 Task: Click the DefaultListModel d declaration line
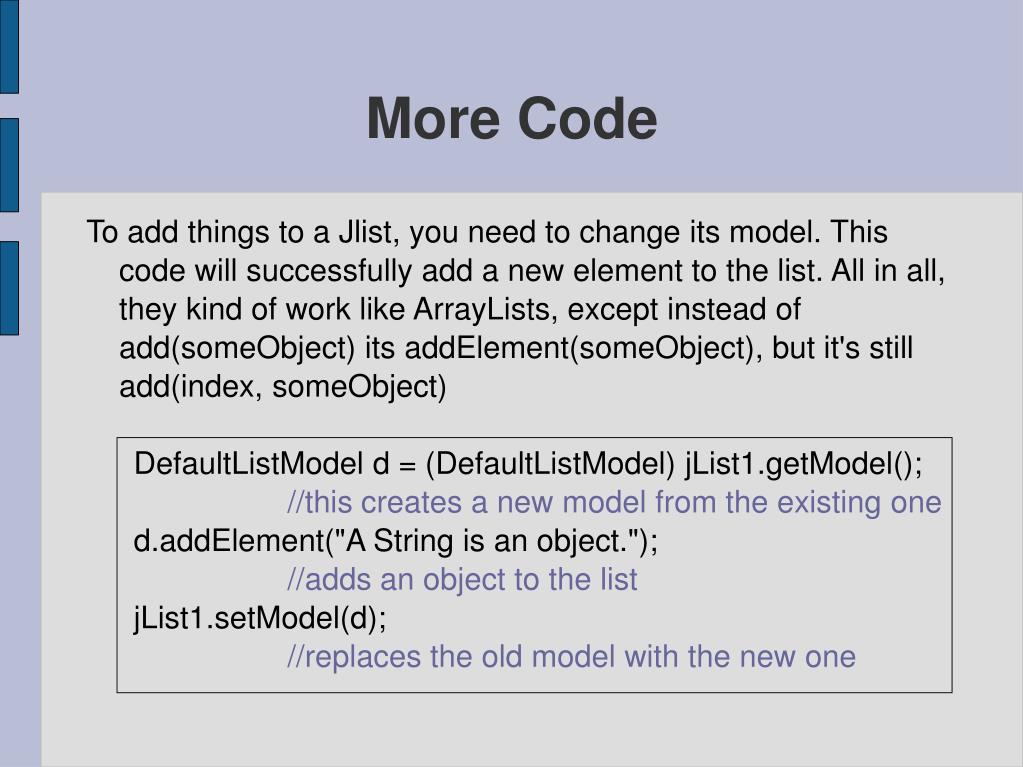pos(528,464)
